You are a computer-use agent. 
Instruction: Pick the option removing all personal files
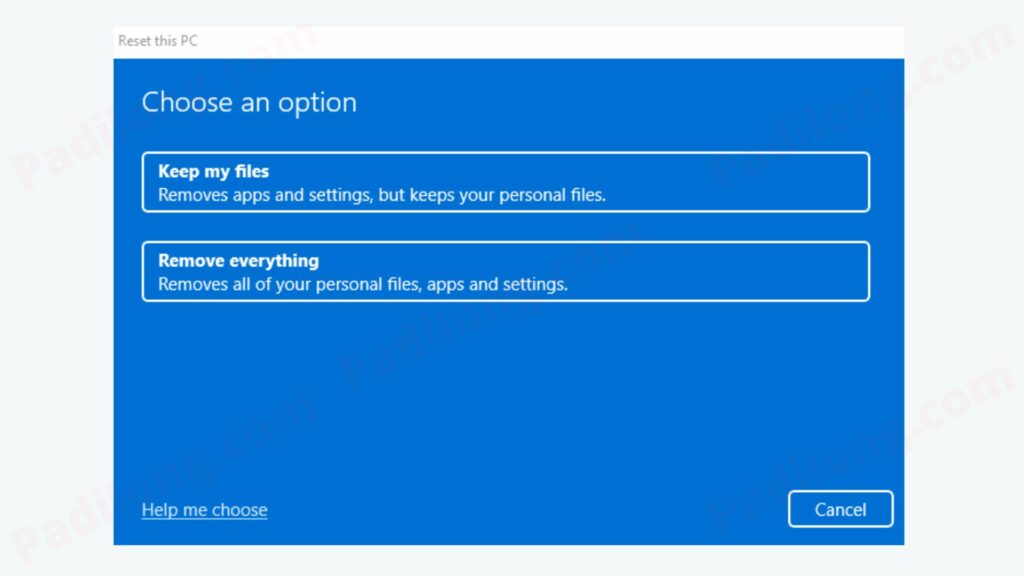pos(505,271)
